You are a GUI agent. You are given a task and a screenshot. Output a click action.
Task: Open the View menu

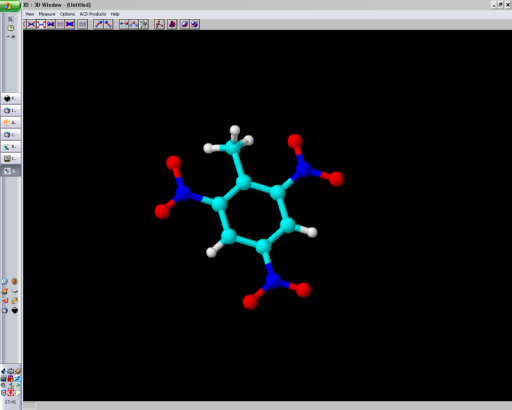tap(30, 14)
